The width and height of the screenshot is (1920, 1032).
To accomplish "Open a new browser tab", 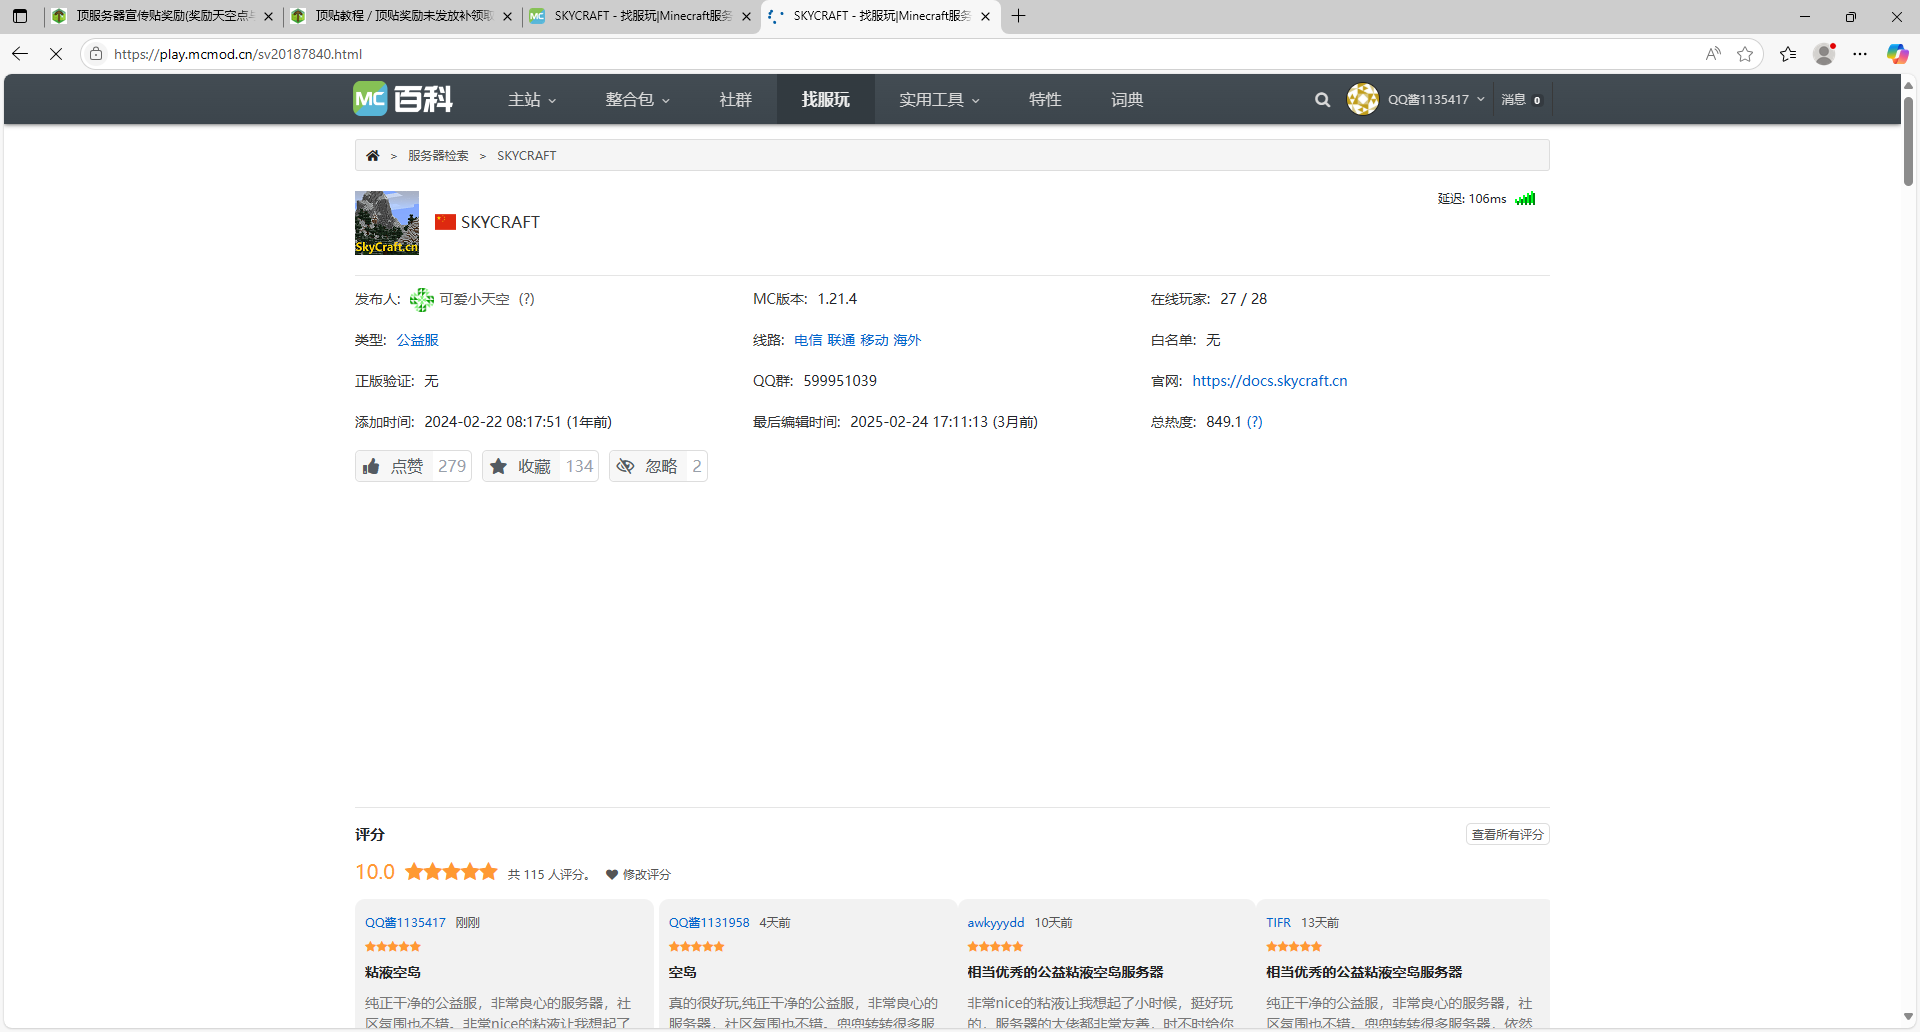I will coord(1018,16).
